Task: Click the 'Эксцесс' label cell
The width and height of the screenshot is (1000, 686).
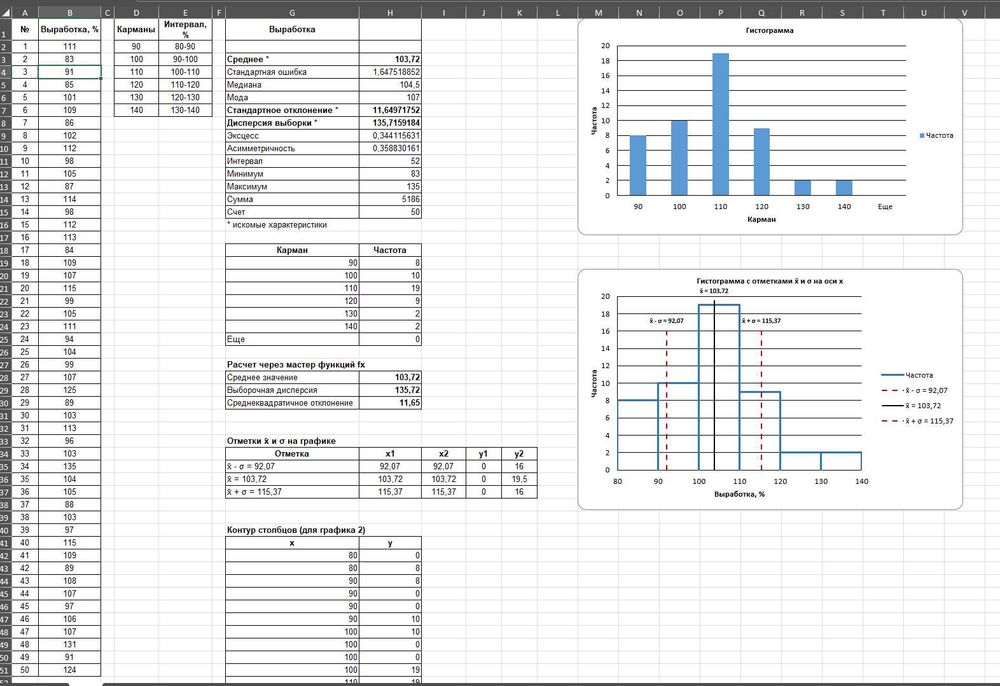Action: coord(292,136)
